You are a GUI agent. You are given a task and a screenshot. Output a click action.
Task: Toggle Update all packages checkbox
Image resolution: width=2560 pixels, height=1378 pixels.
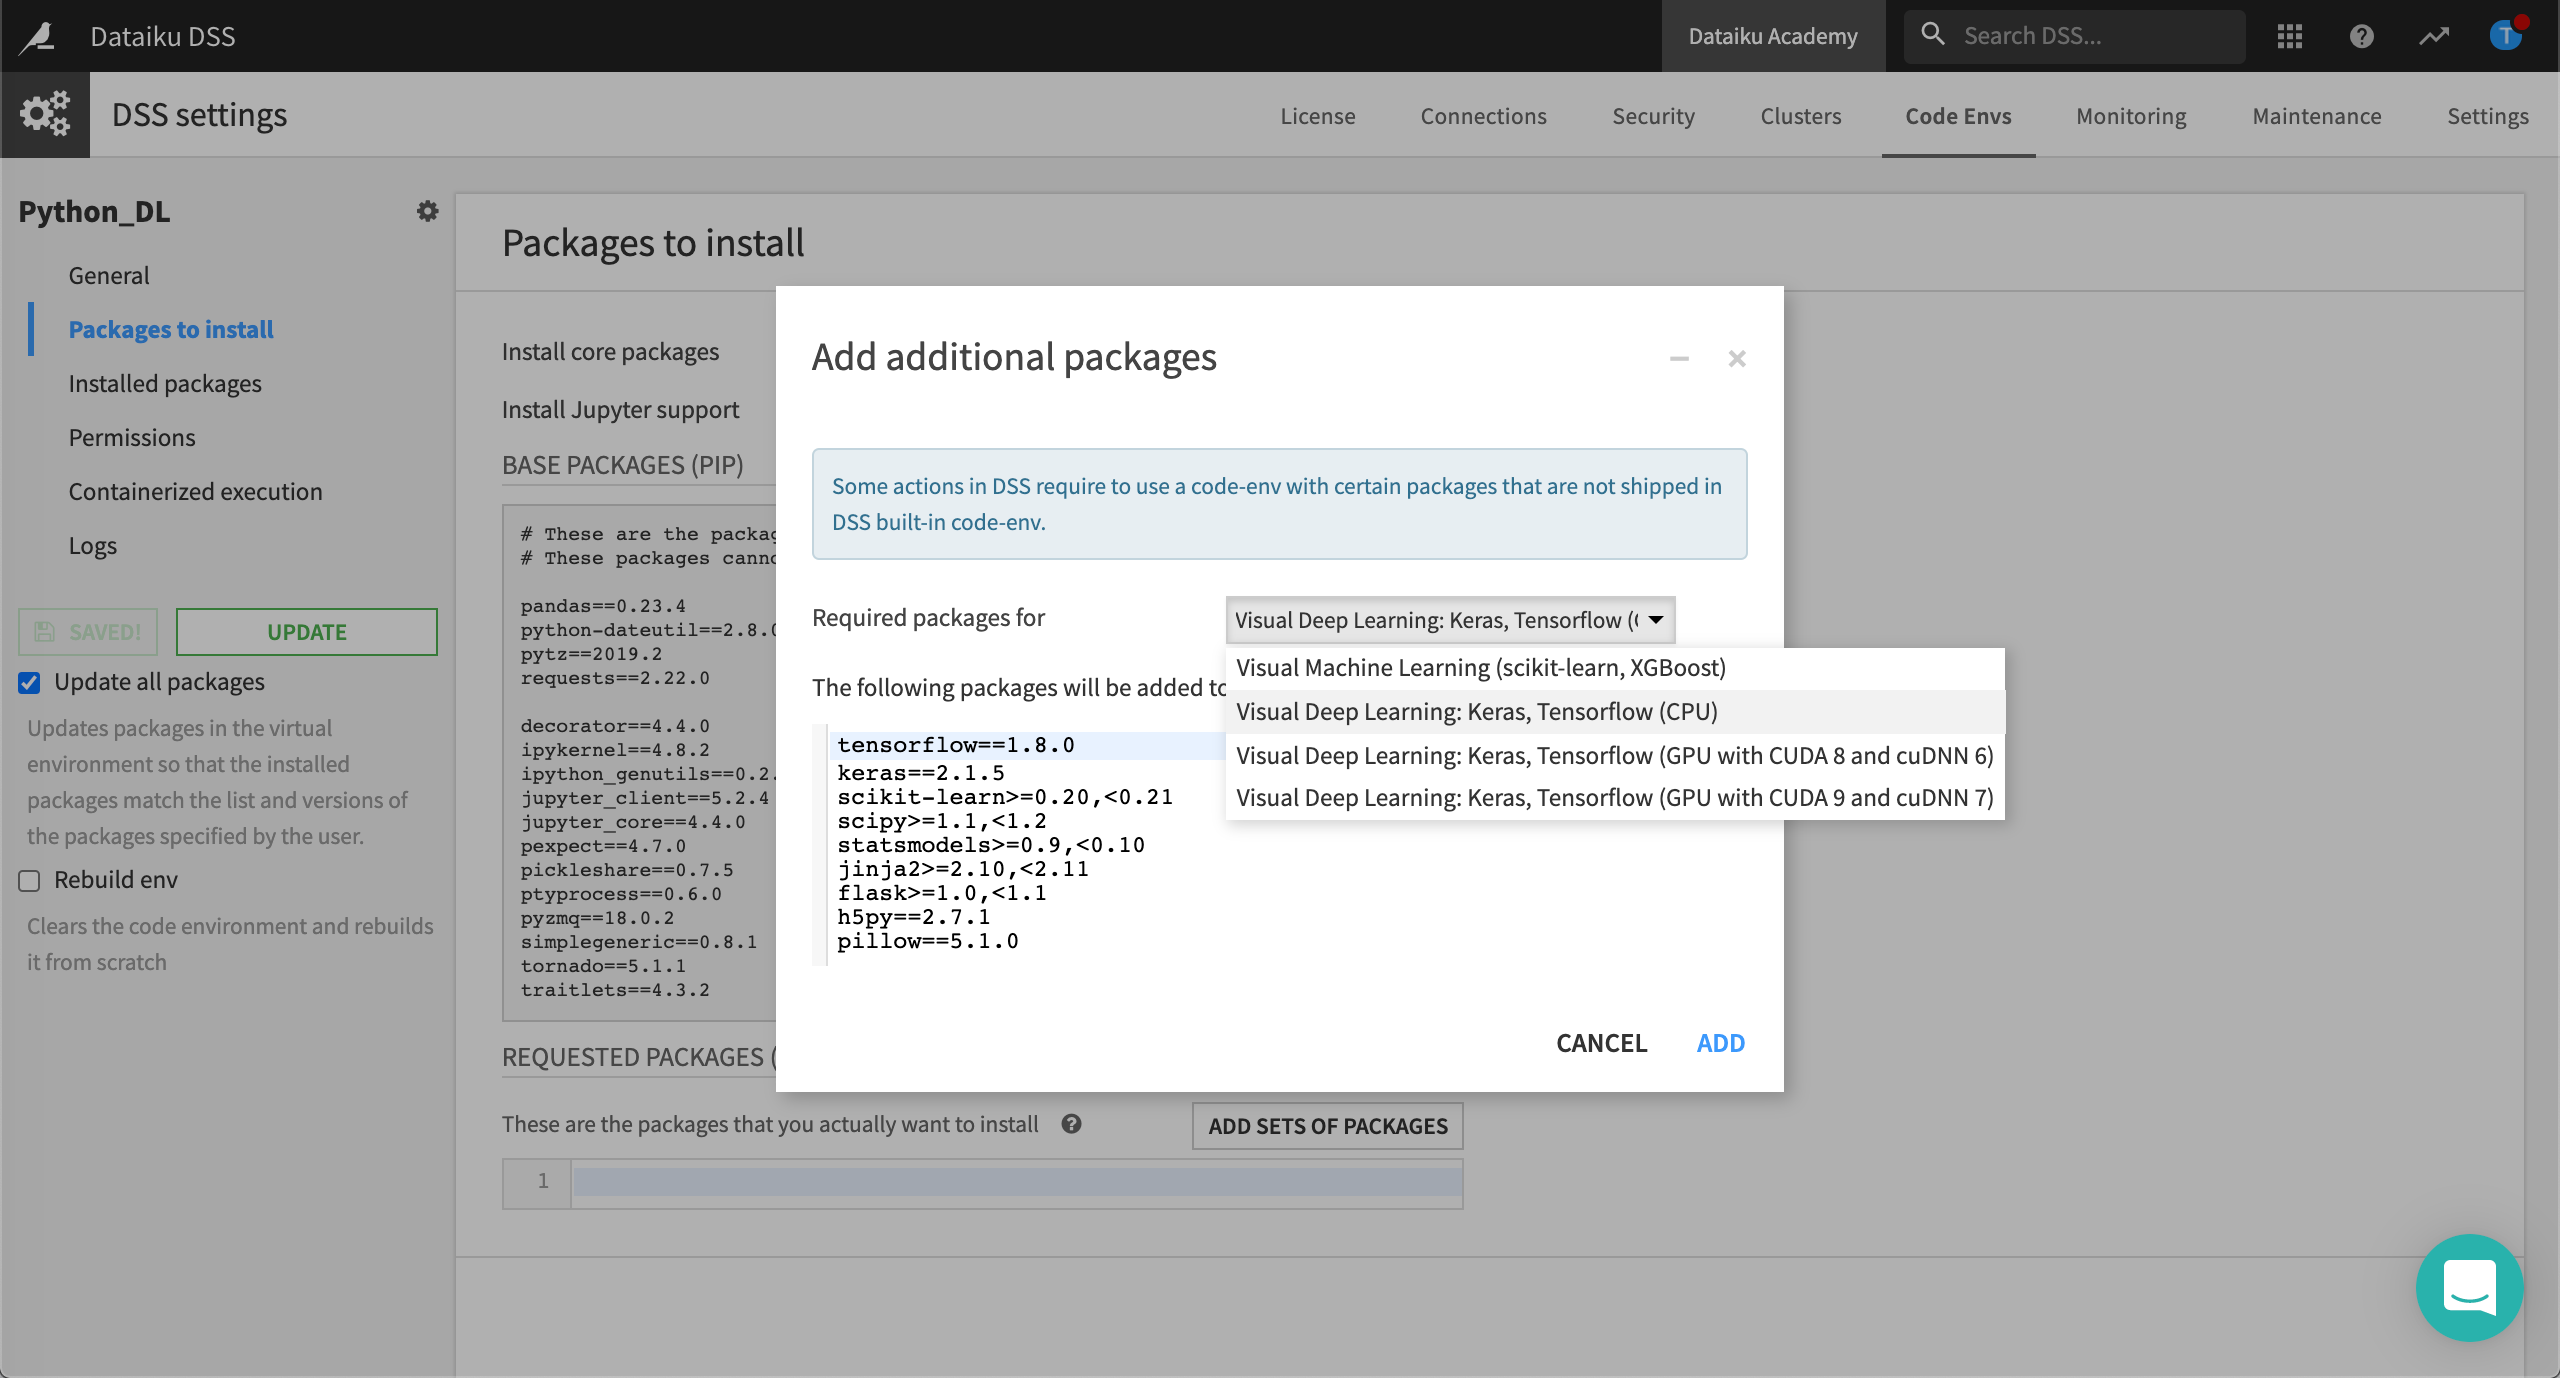tap(29, 683)
